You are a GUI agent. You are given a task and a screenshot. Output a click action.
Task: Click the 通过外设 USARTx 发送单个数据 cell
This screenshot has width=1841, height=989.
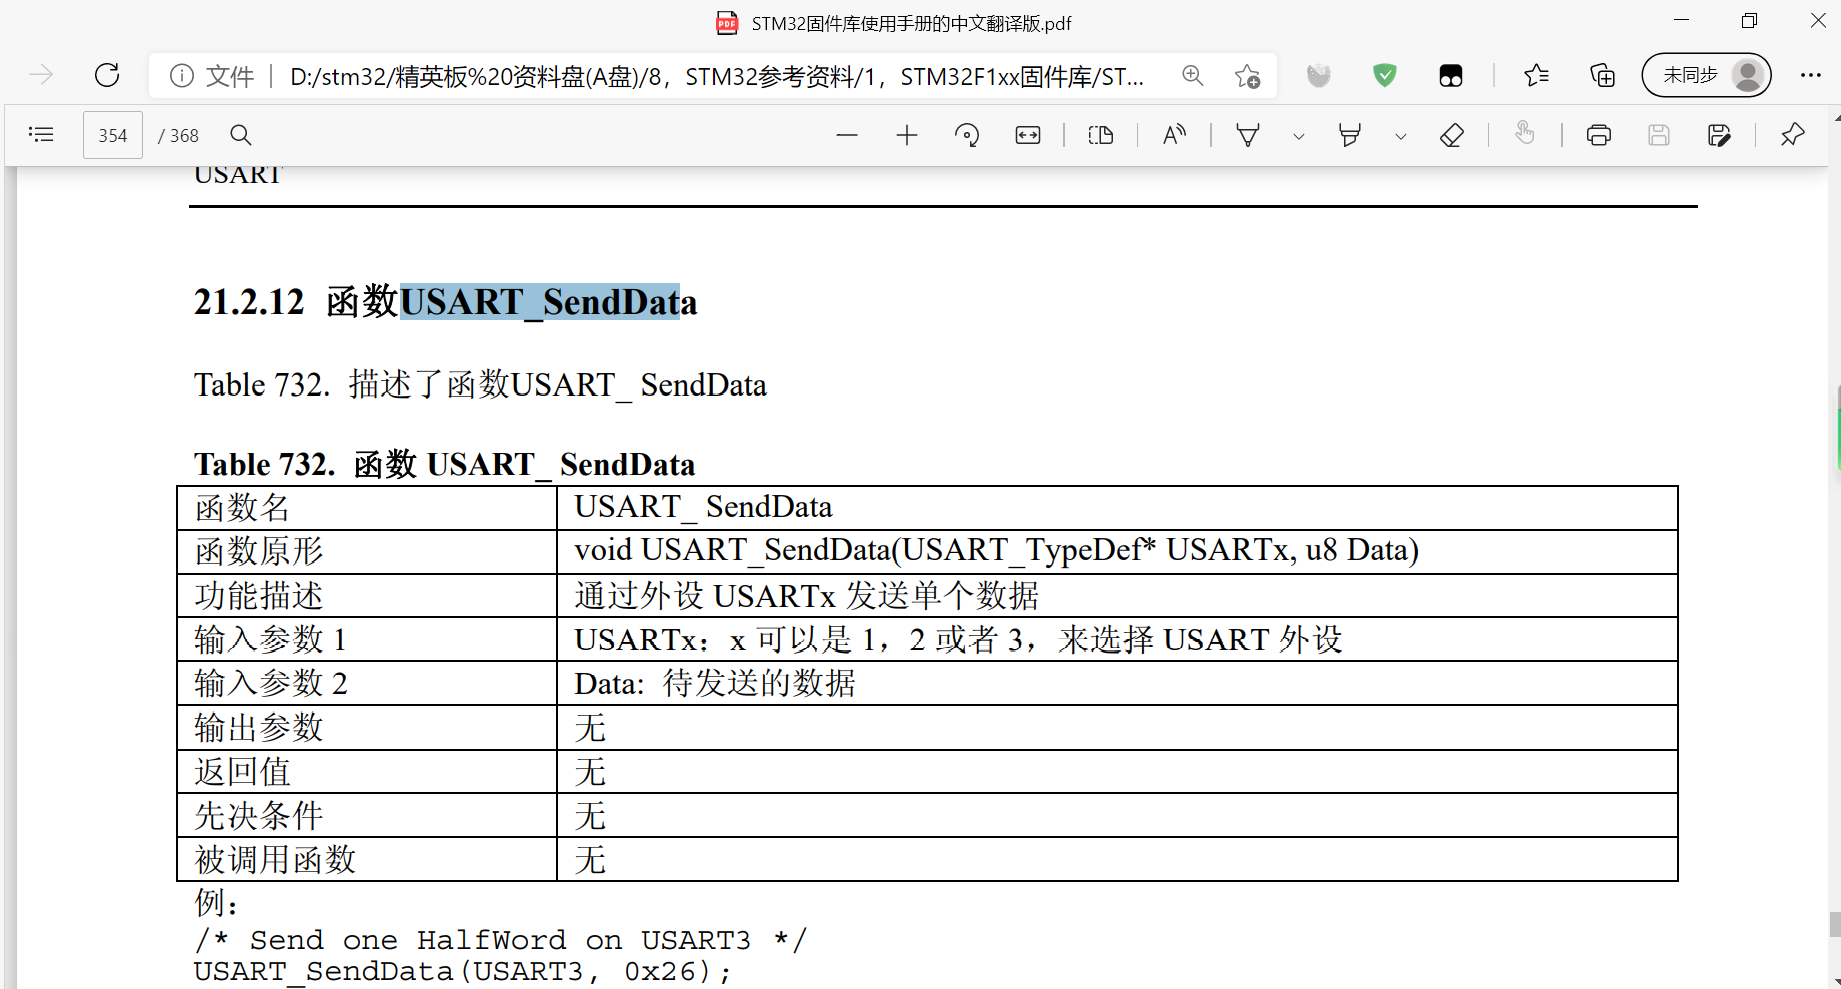[1117, 595]
